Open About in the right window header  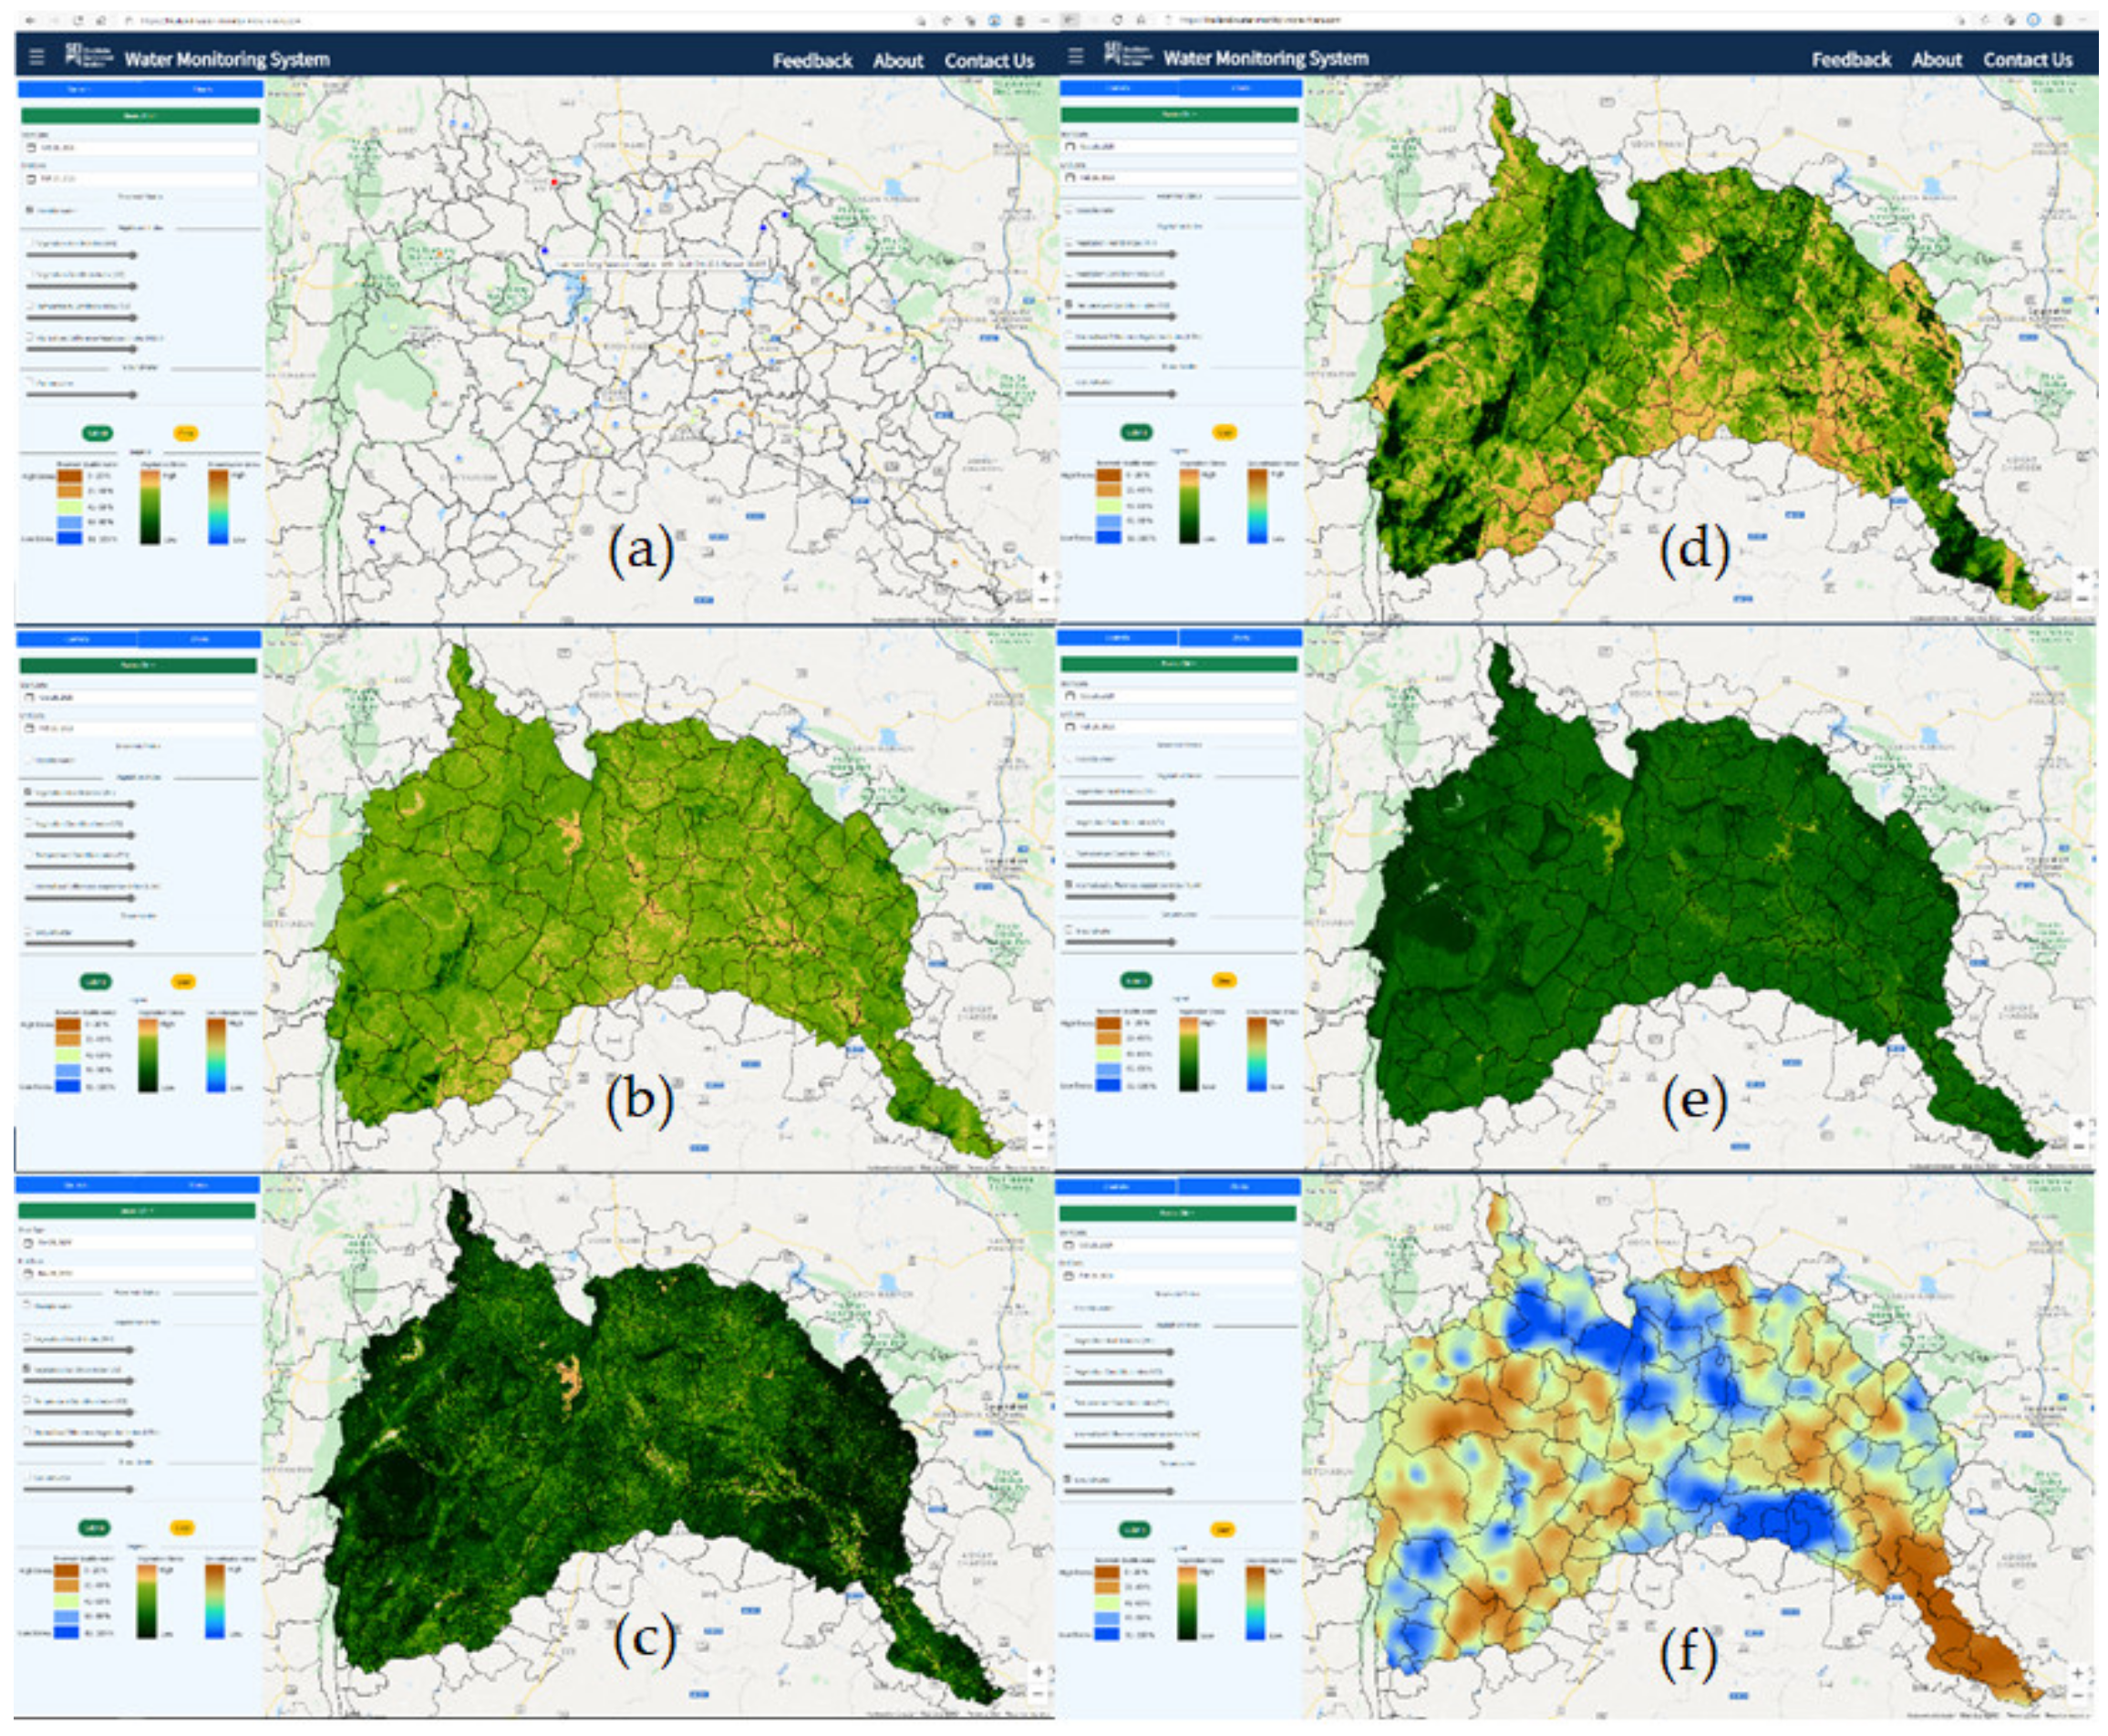point(1936,60)
